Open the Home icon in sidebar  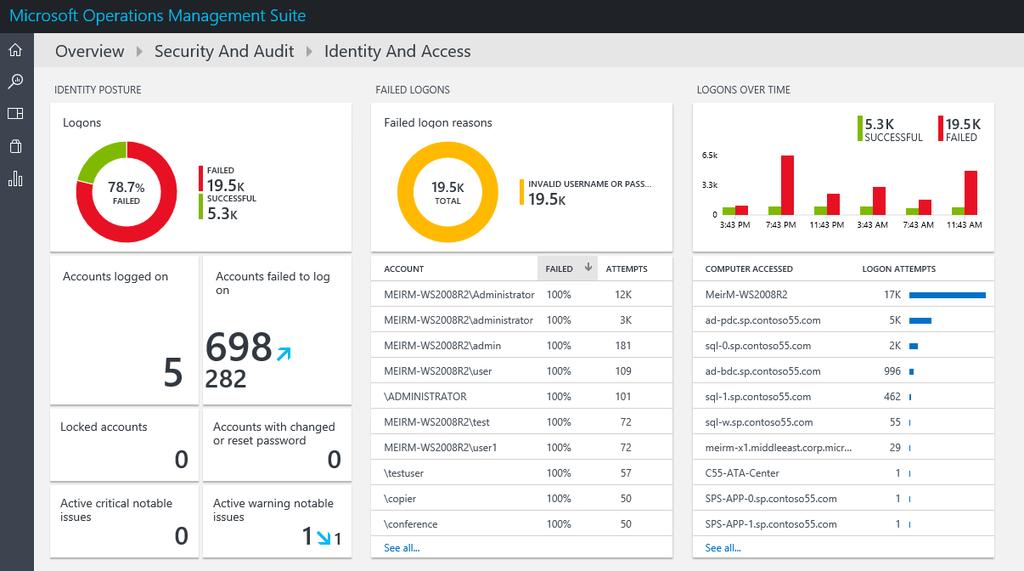pyautogui.click(x=15, y=50)
